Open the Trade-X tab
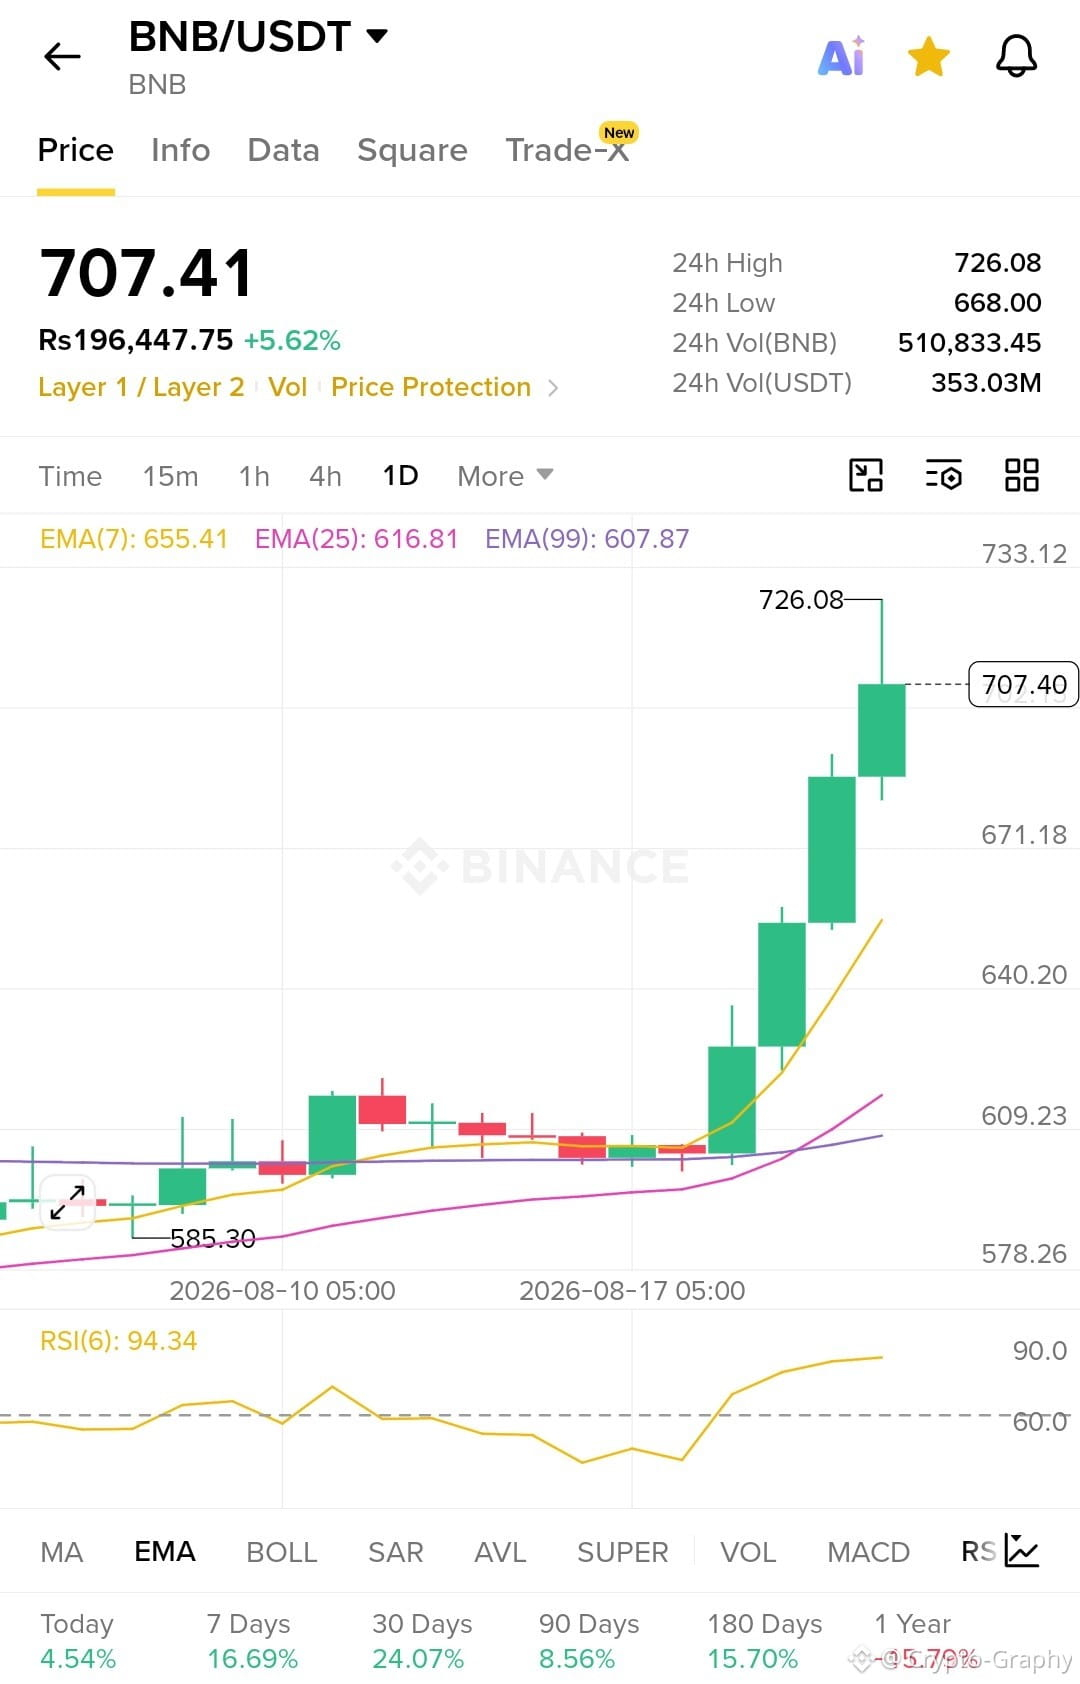This screenshot has width=1080, height=1684. 567,150
